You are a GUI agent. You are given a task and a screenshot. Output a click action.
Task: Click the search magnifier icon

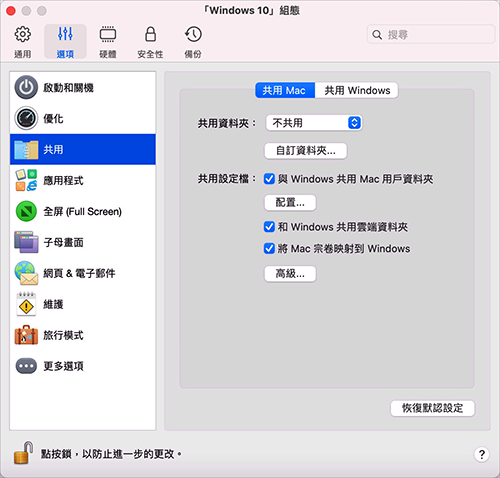(x=377, y=34)
